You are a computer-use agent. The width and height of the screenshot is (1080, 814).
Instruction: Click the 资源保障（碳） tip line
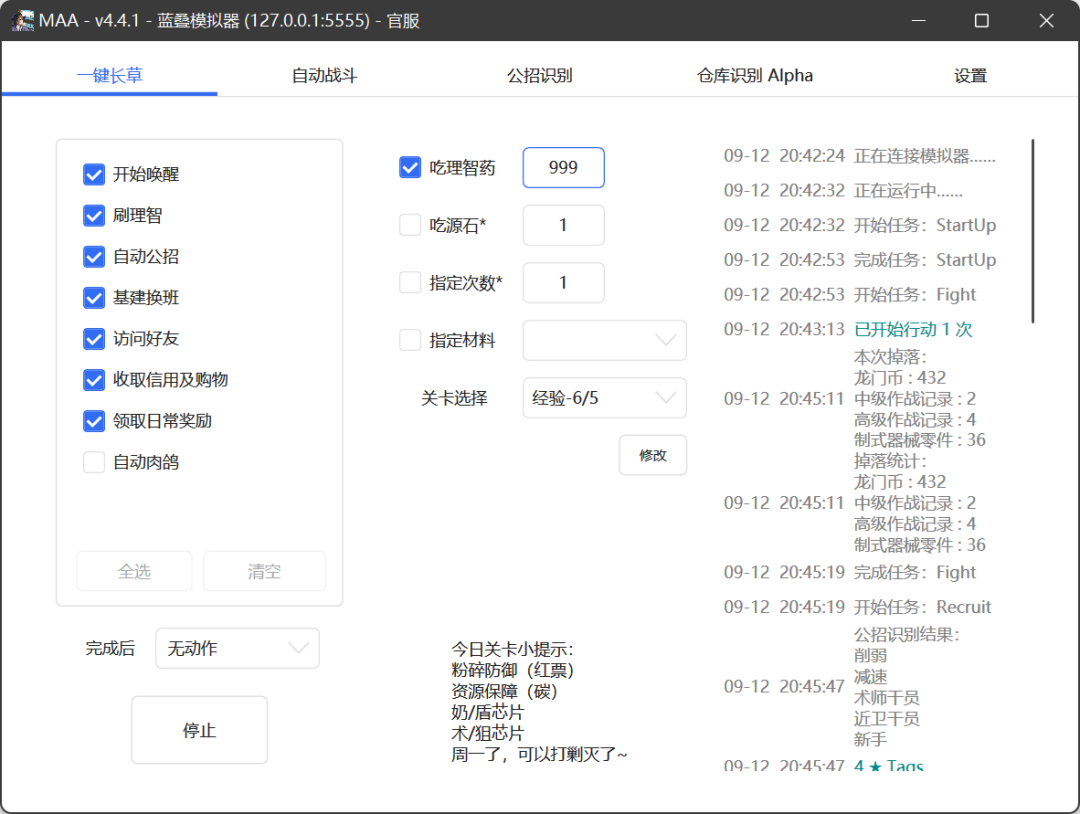pos(503,691)
